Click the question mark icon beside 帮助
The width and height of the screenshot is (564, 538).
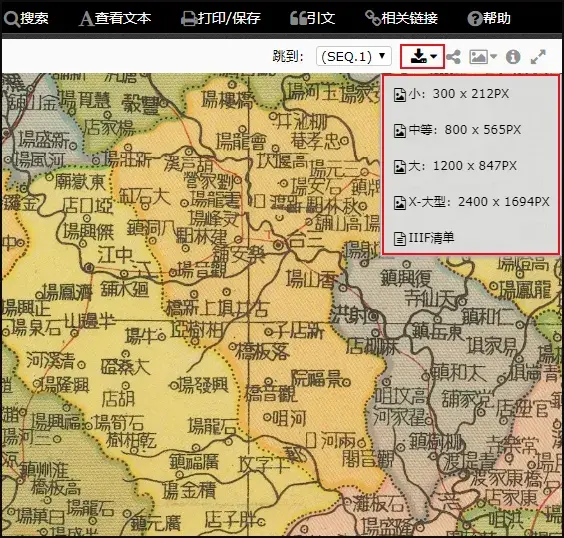coord(475,19)
